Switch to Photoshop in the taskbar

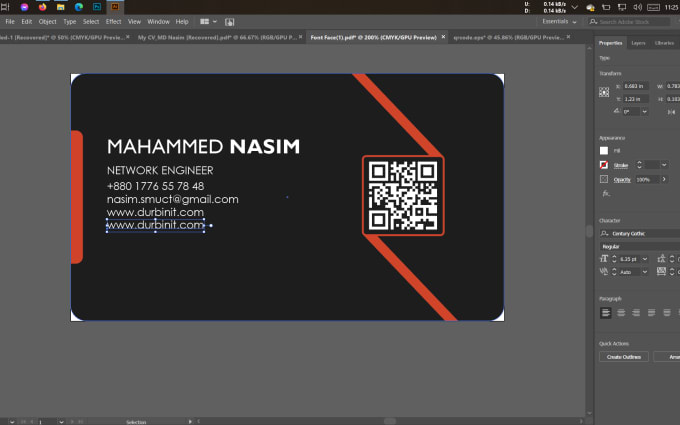(97, 7)
